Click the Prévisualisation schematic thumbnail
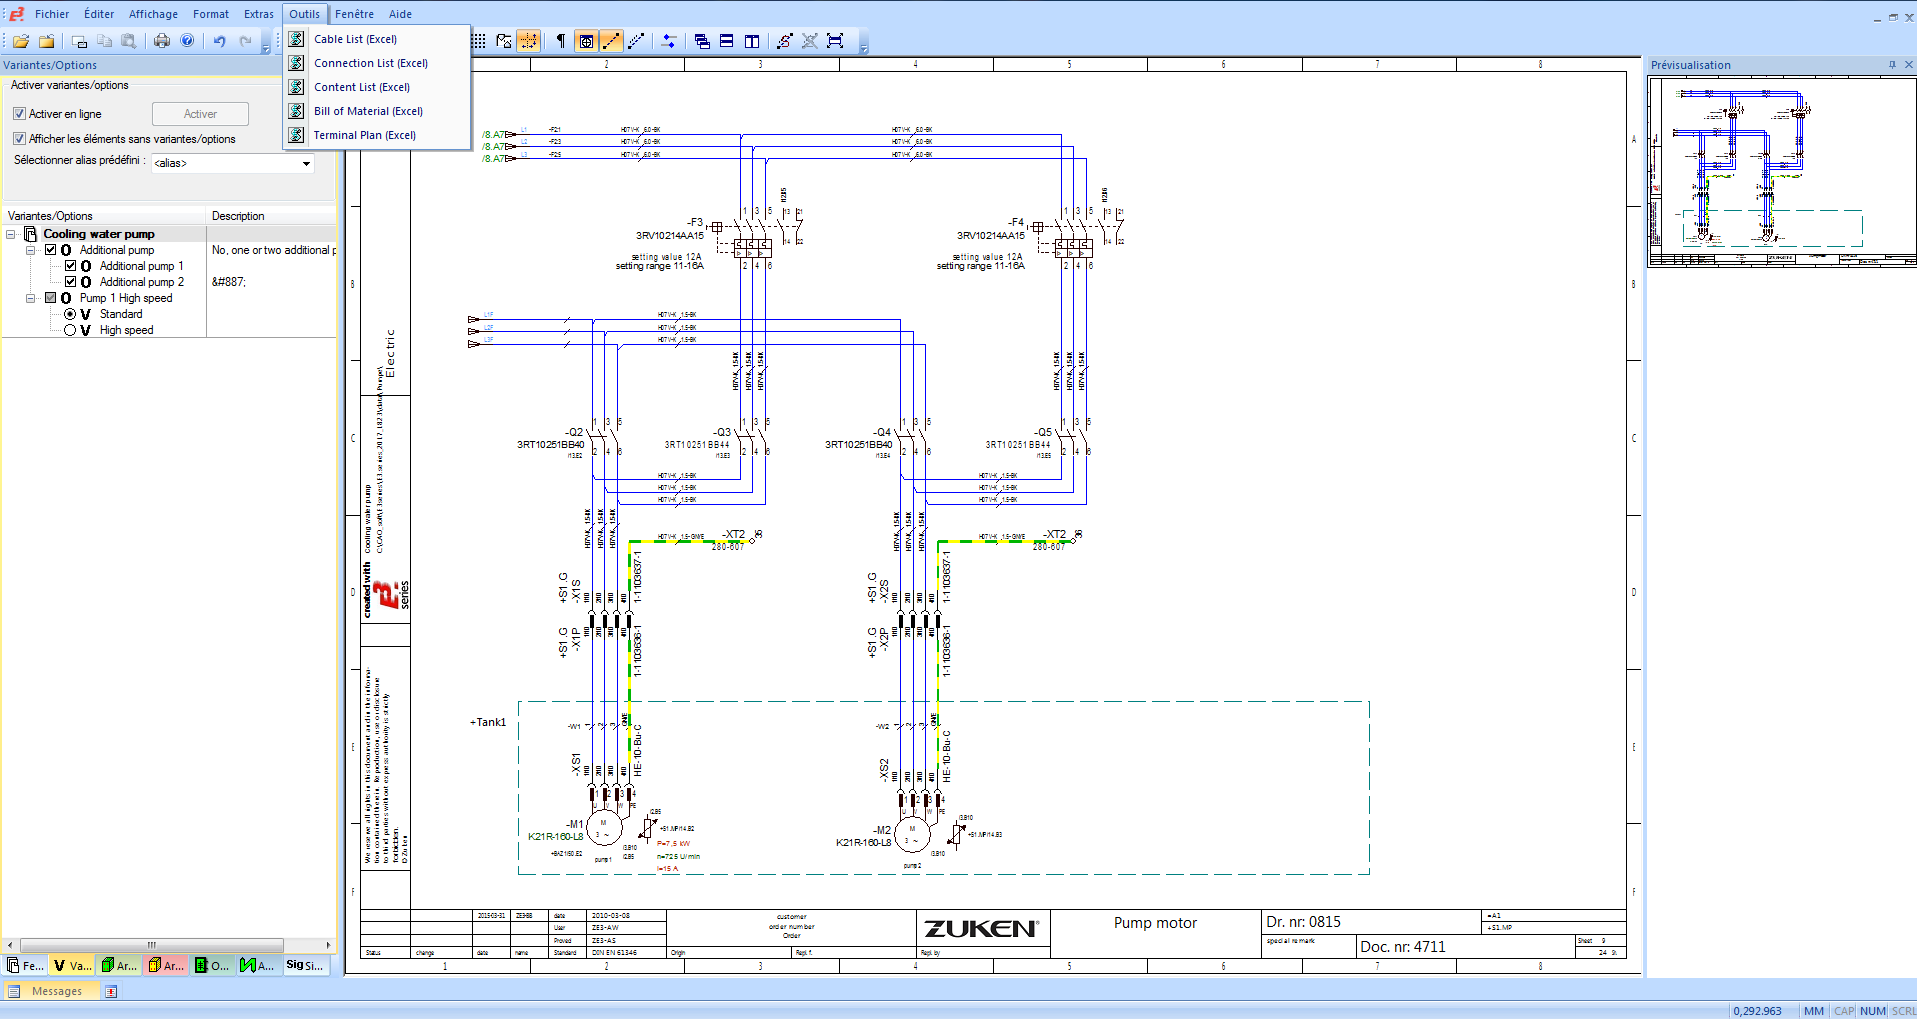Image resolution: width=1917 pixels, height=1019 pixels. pyautogui.click(x=1782, y=171)
